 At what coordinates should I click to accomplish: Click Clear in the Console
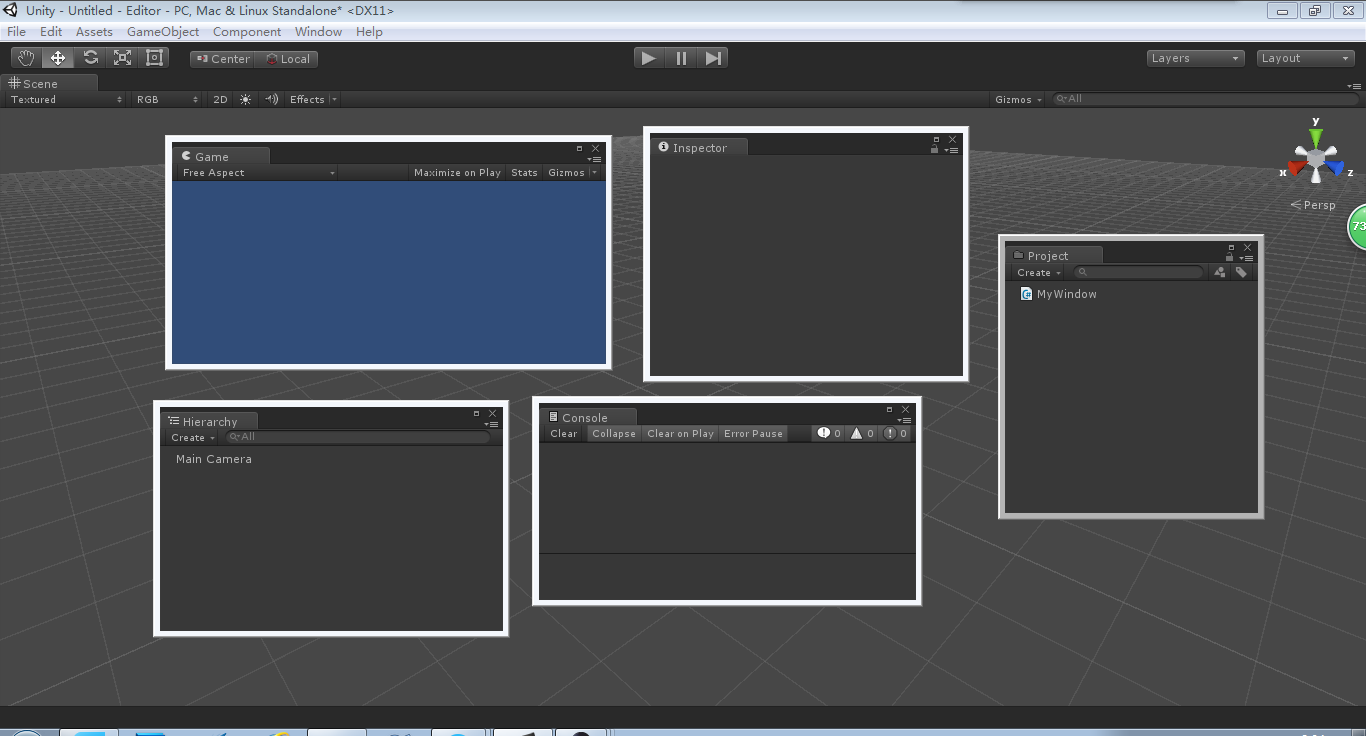click(x=562, y=433)
